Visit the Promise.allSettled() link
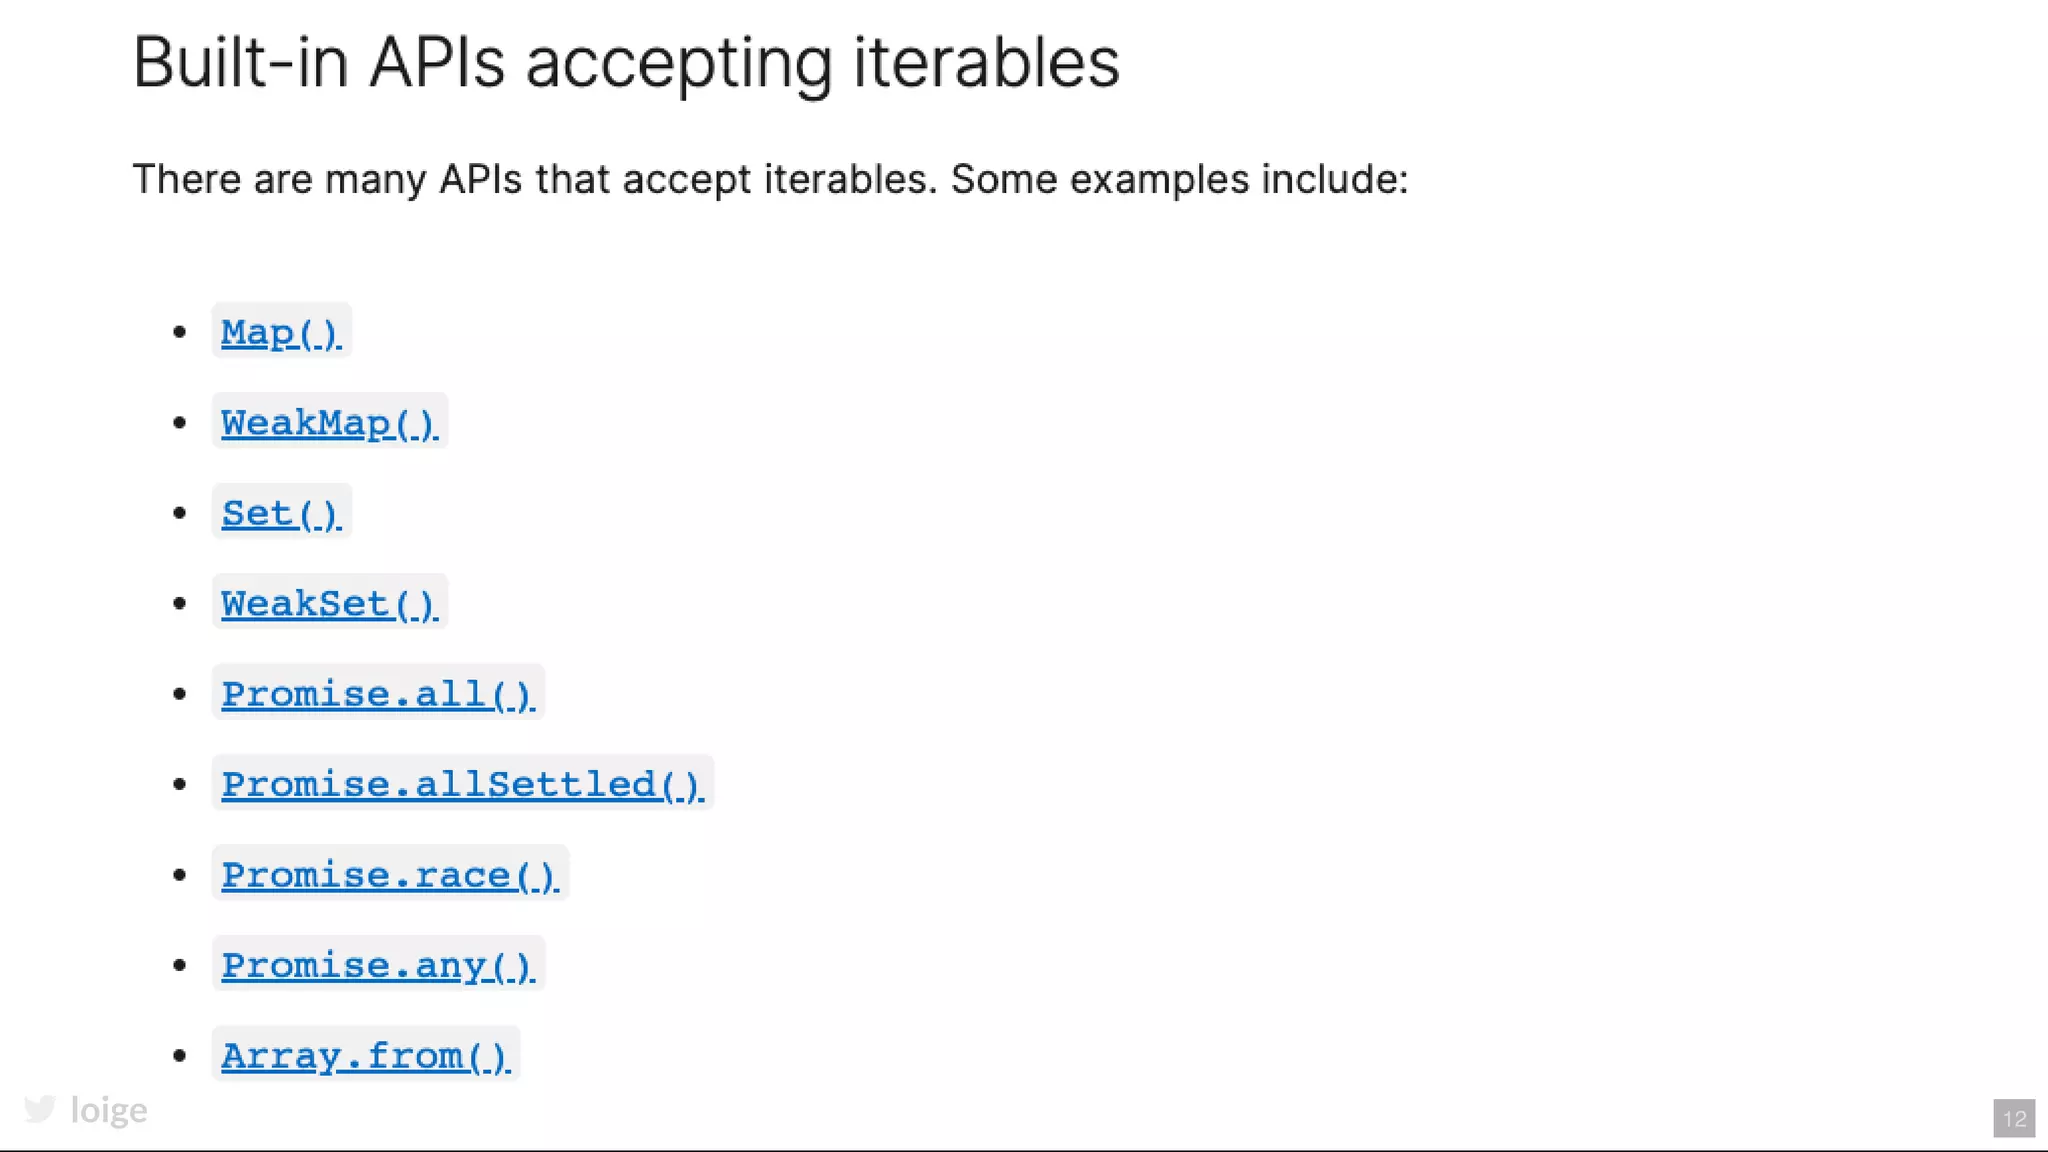This screenshot has height=1152, width=2048. pyautogui.click(x=462, y=784)
